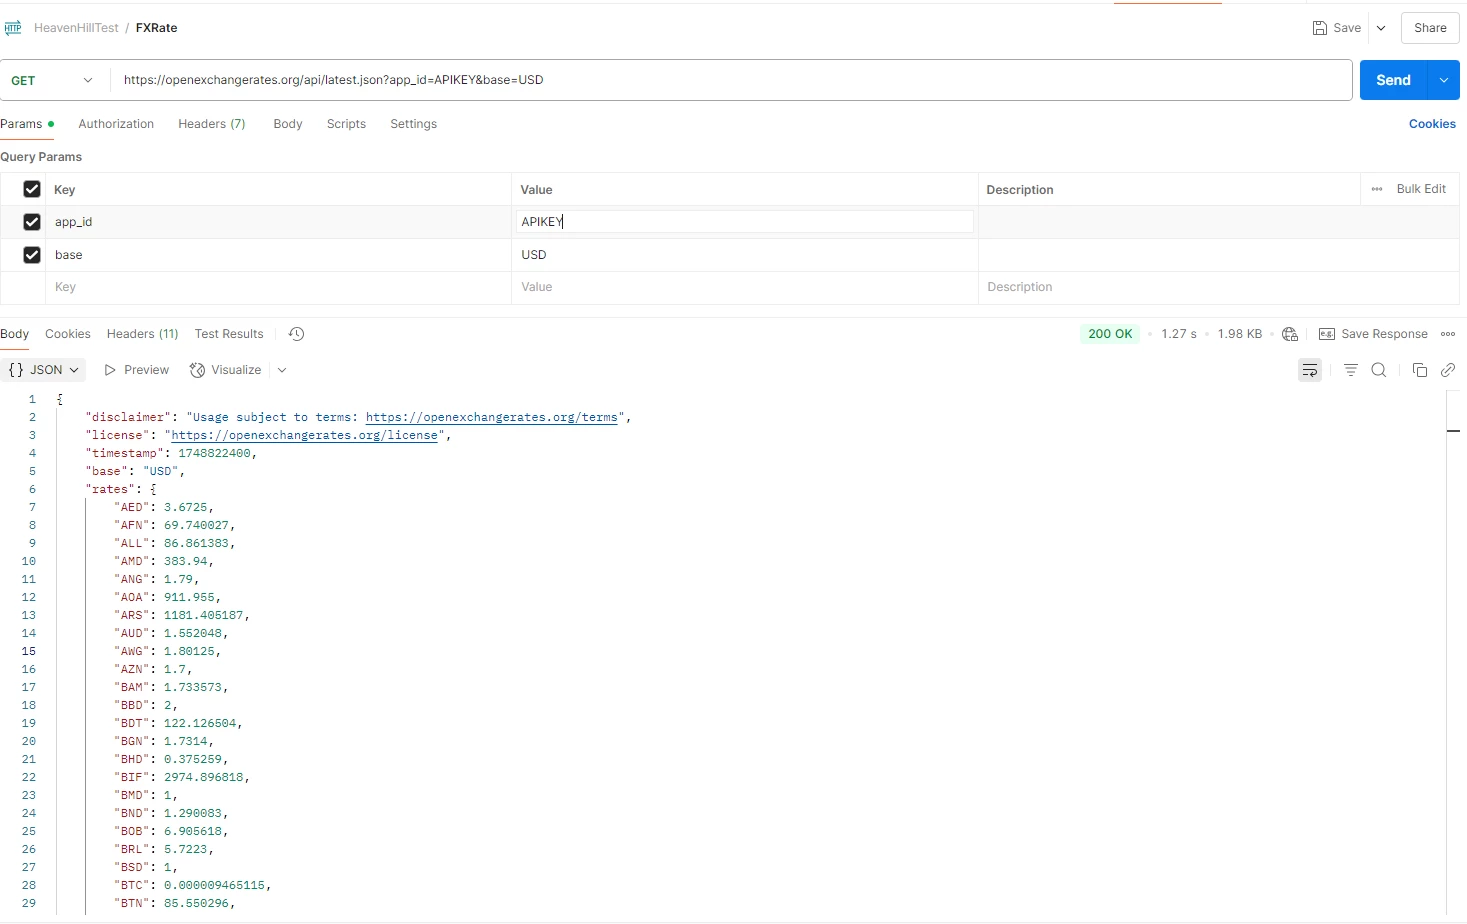Click the Save floppy disk icon
The width and height of the screenshot is (1467, 924).
tap(1320, 28)
